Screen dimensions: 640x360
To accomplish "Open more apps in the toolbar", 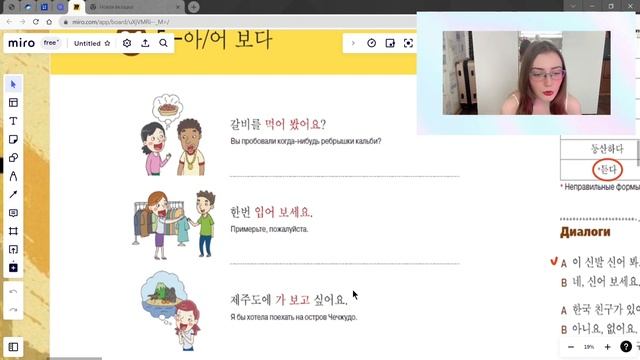I will coord(13,267).
